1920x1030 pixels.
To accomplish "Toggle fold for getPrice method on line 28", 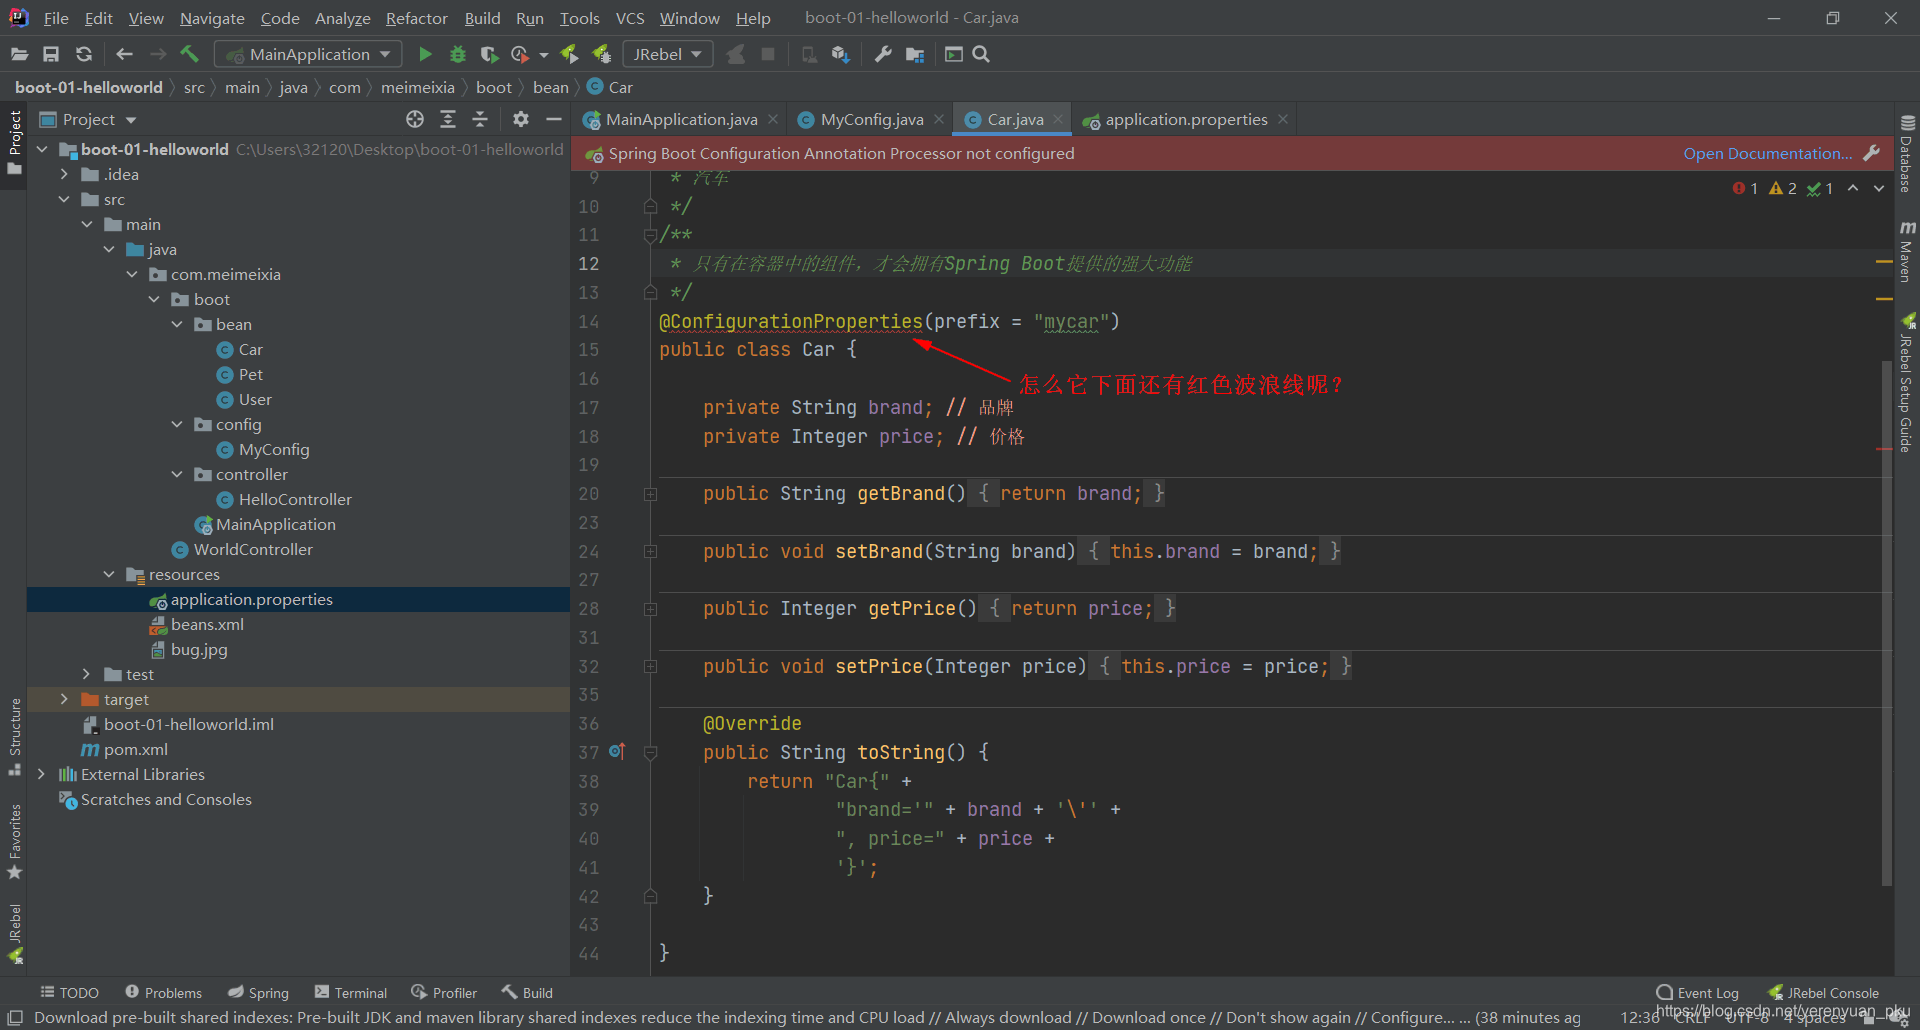I will (650, 609).
